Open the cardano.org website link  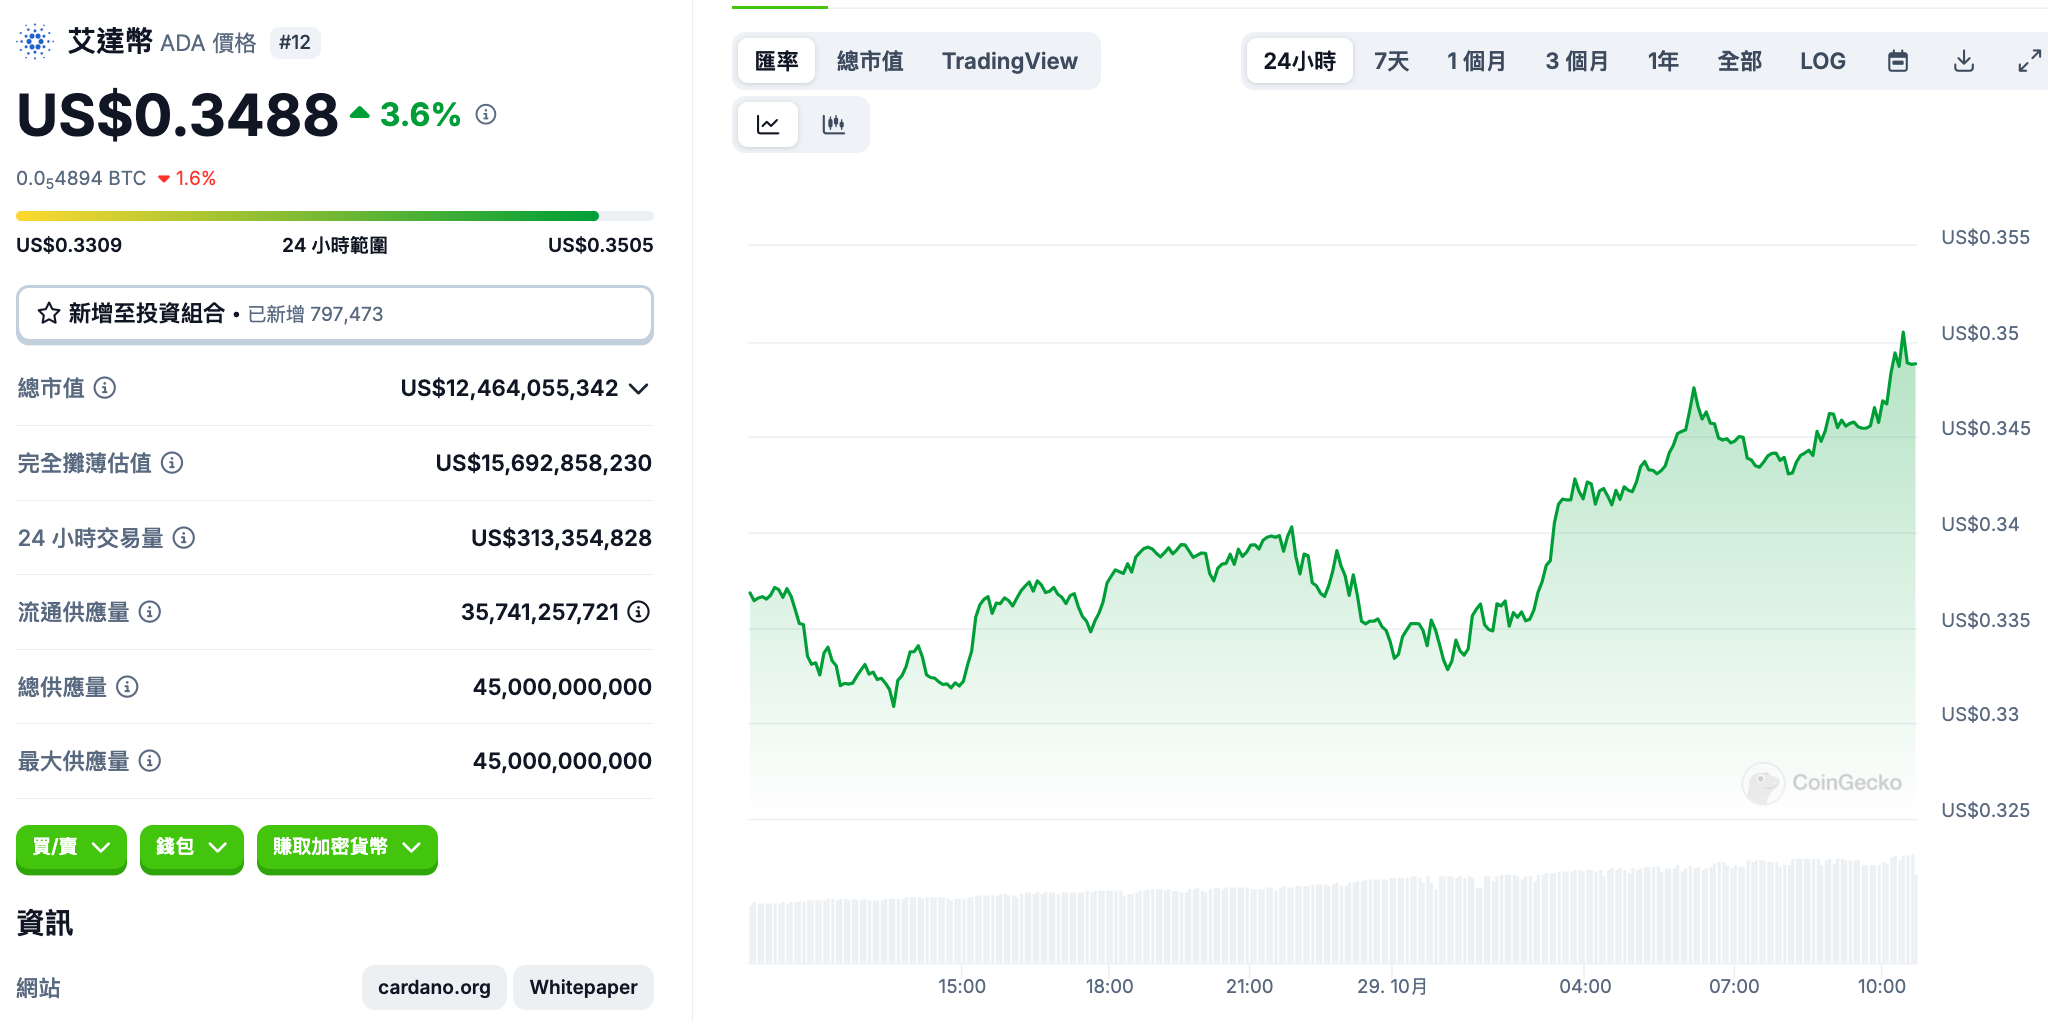433,987
